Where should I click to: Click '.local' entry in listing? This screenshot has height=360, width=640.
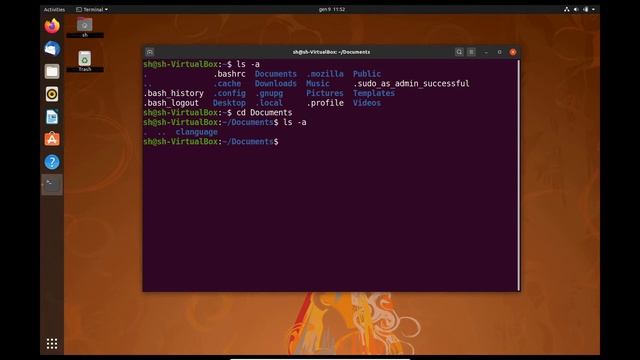point(269,103)
